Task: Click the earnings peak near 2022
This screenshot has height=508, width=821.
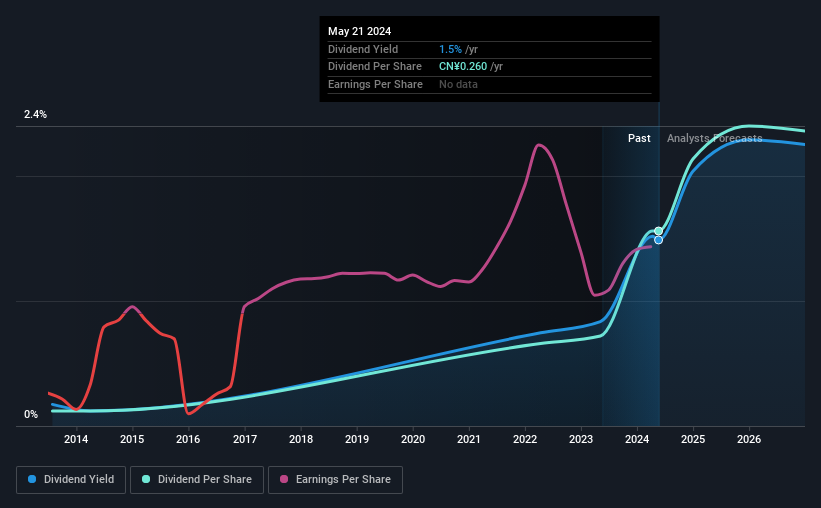Action: [539, 145]
